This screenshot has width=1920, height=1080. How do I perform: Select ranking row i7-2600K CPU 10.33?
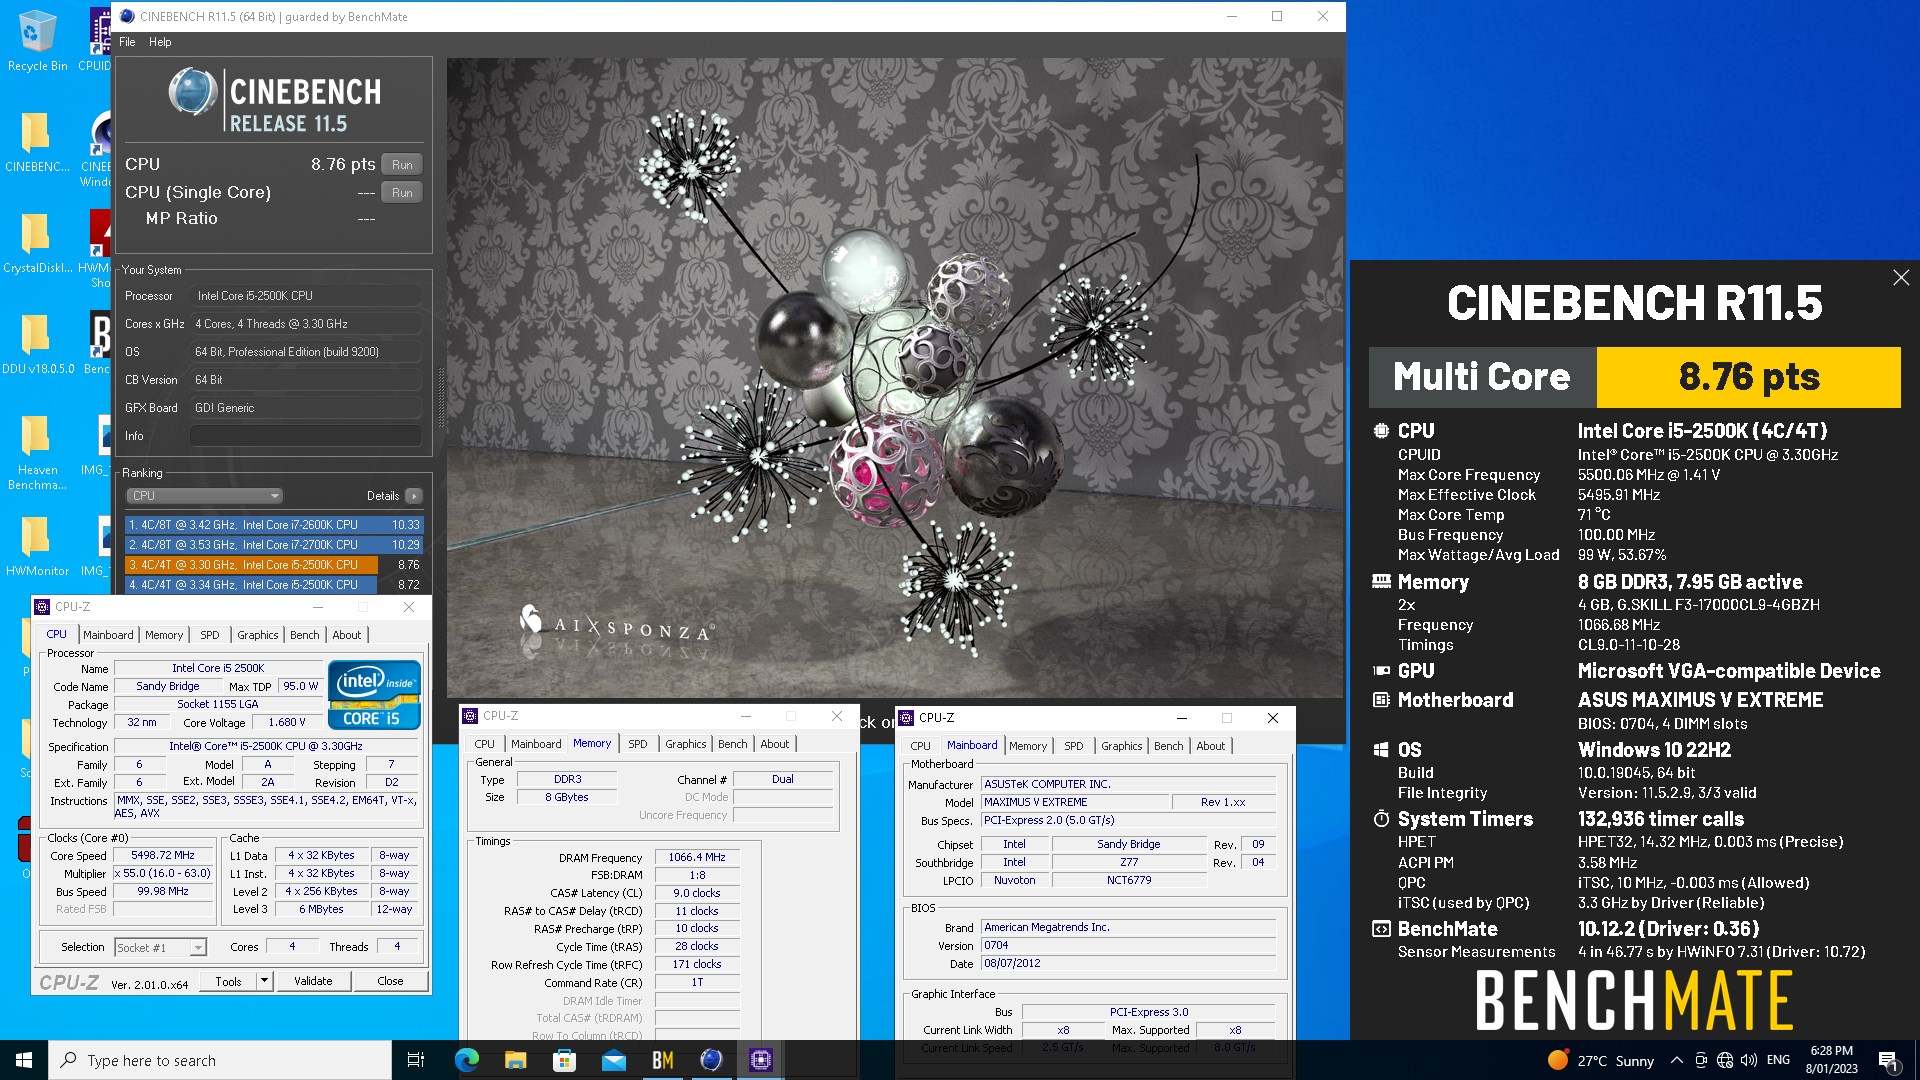point(274,525)
